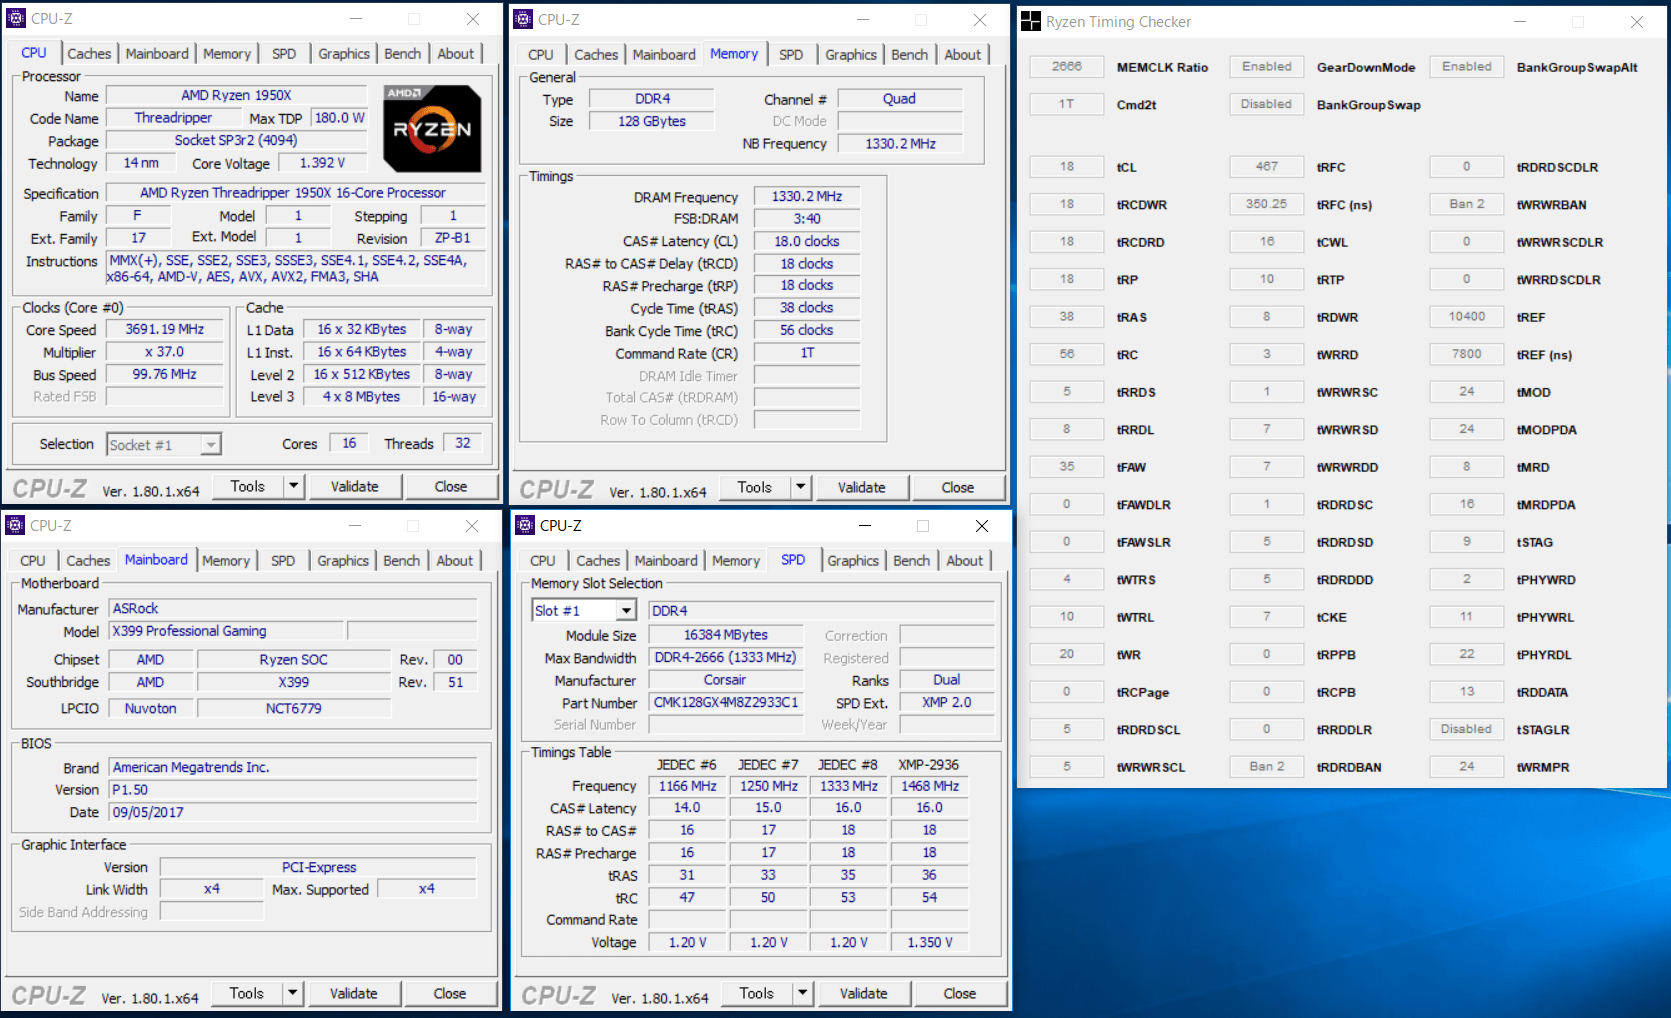Close the Ryzen Timing Checker window
This screenshot has height=1018, width=1671.
[x=1636, y=22]
